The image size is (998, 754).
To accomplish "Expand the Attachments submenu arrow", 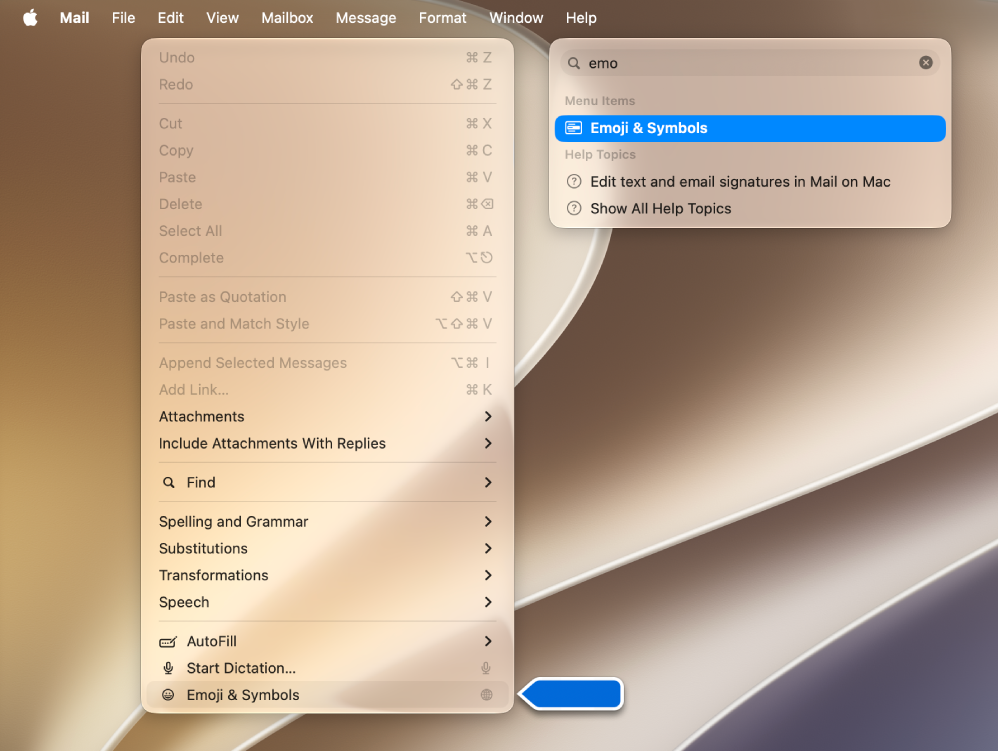I will tap(488, 416).
